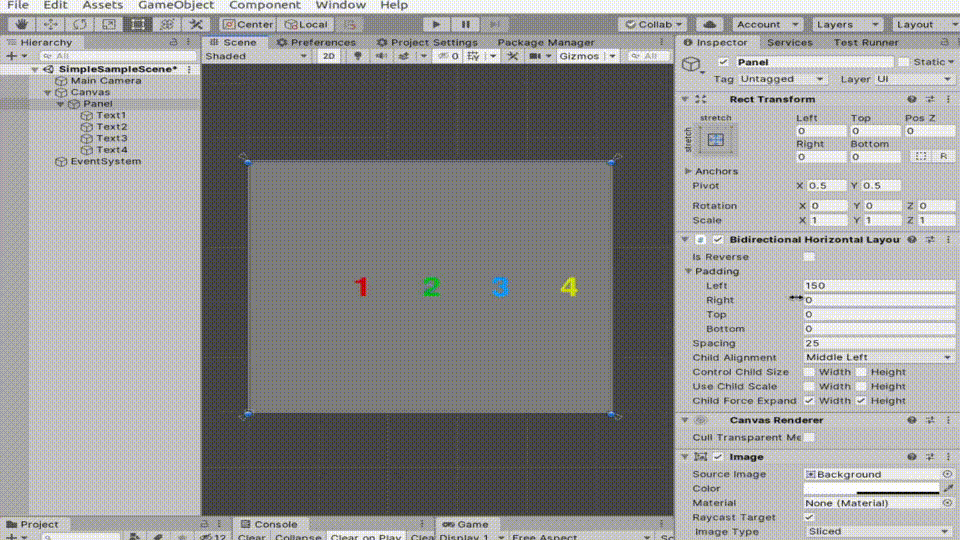Select the Hand tool
Screen dimensions: 960x540
21,24
